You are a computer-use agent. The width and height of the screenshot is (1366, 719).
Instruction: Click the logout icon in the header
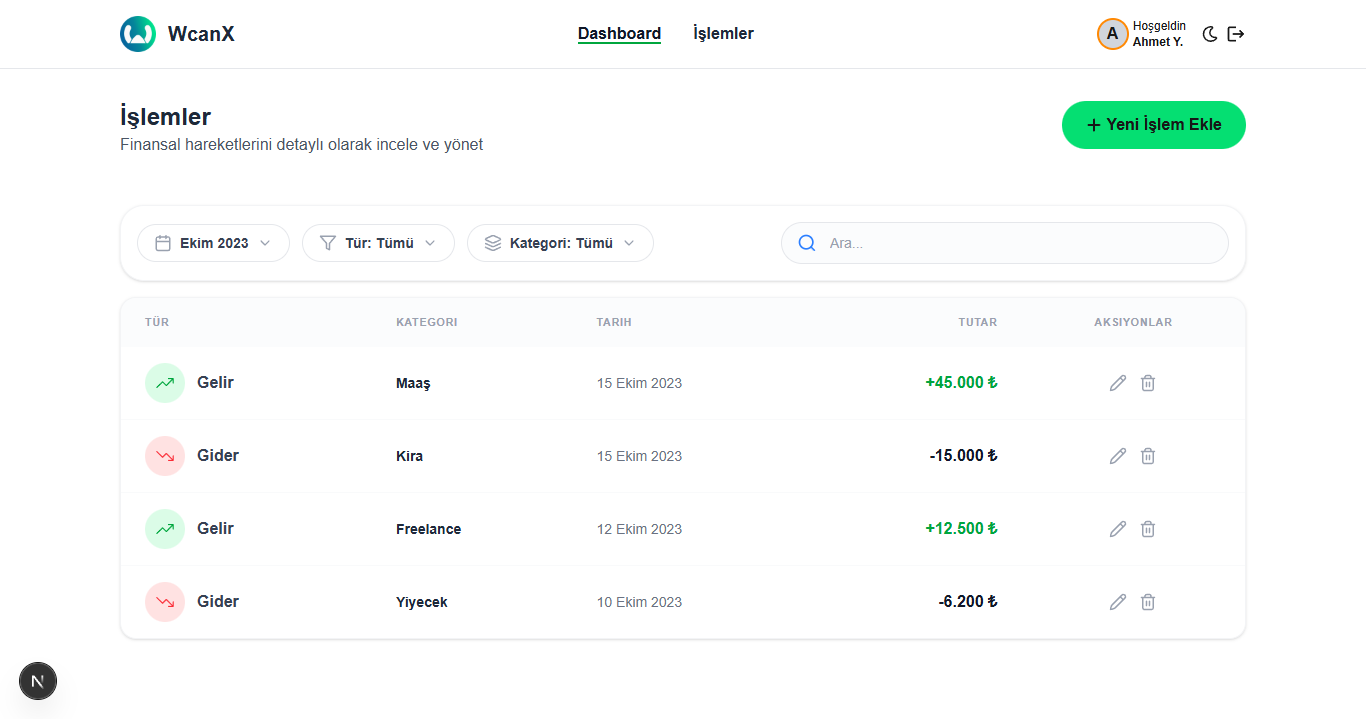tap(1236, 33)
